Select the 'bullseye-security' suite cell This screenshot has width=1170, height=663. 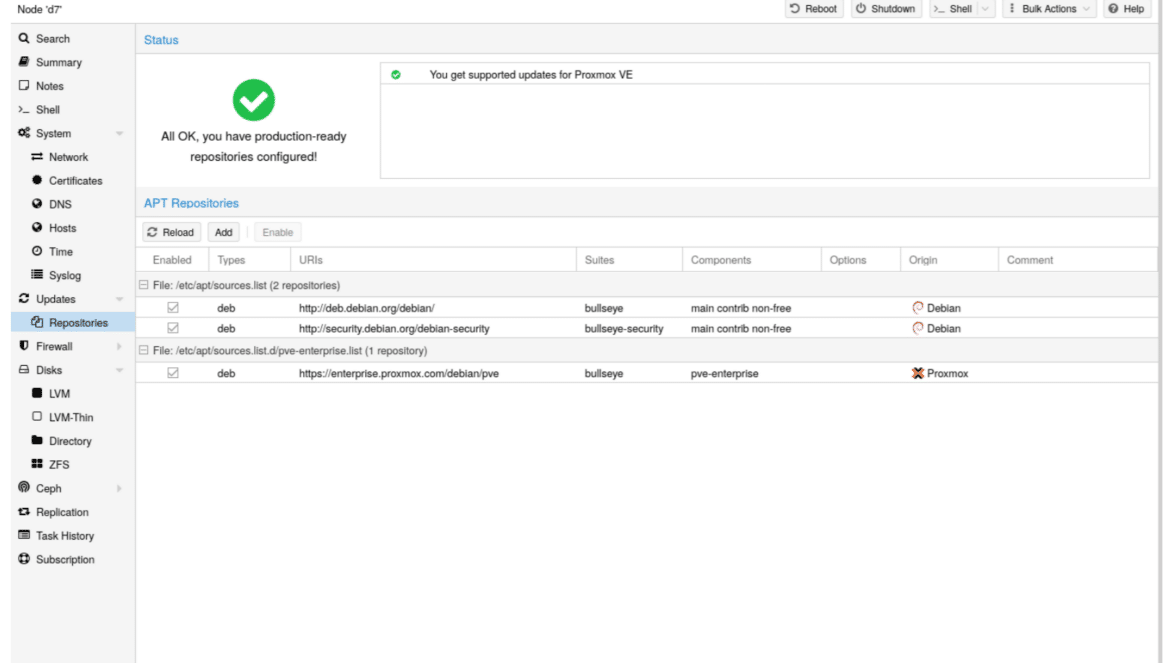[x=624, y=328]
